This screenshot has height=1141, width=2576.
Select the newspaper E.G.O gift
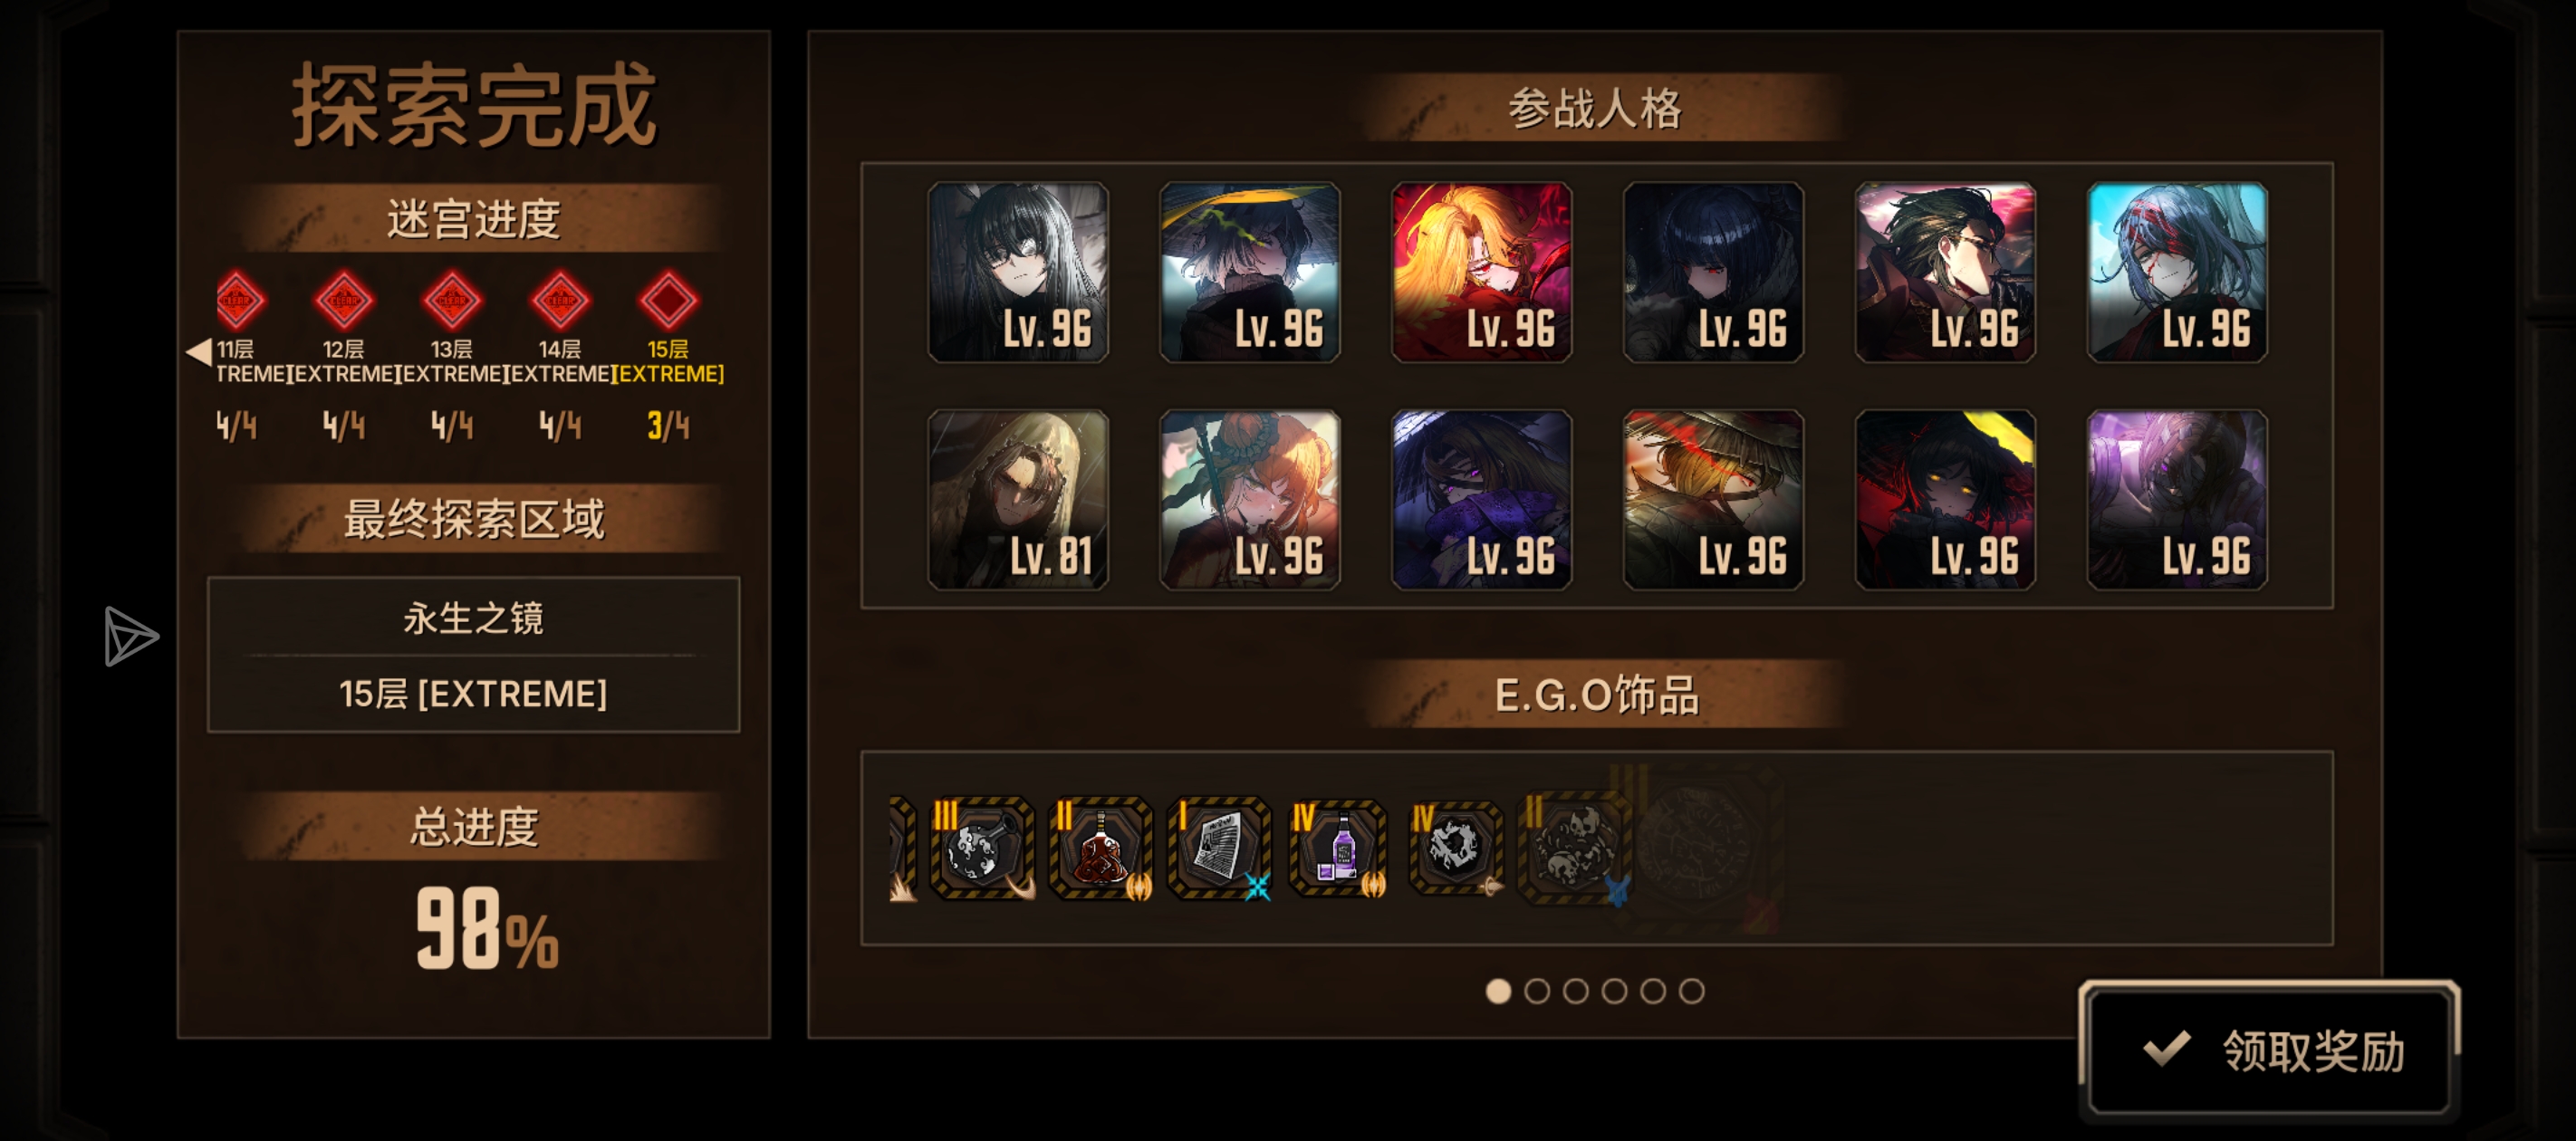click(1219, 848)
